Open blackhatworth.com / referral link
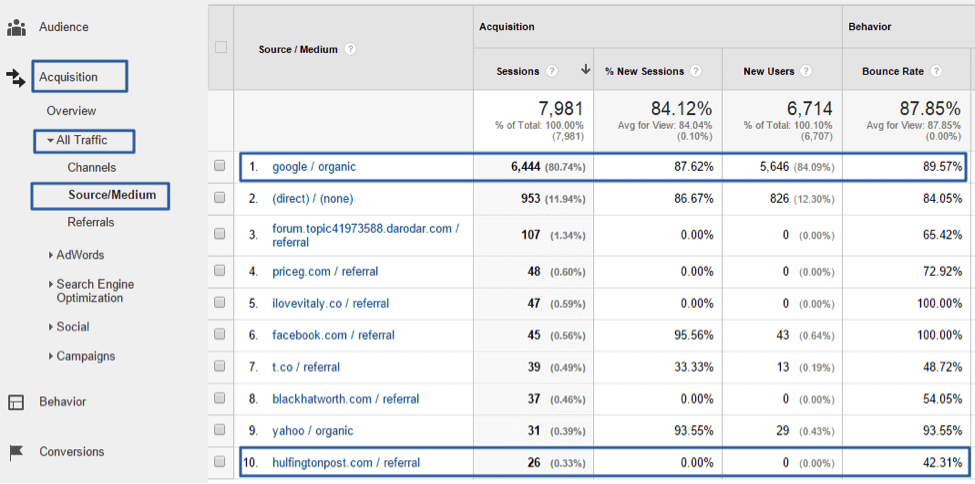975x484 pixels. pyautogui.click(x=346, y=399)
